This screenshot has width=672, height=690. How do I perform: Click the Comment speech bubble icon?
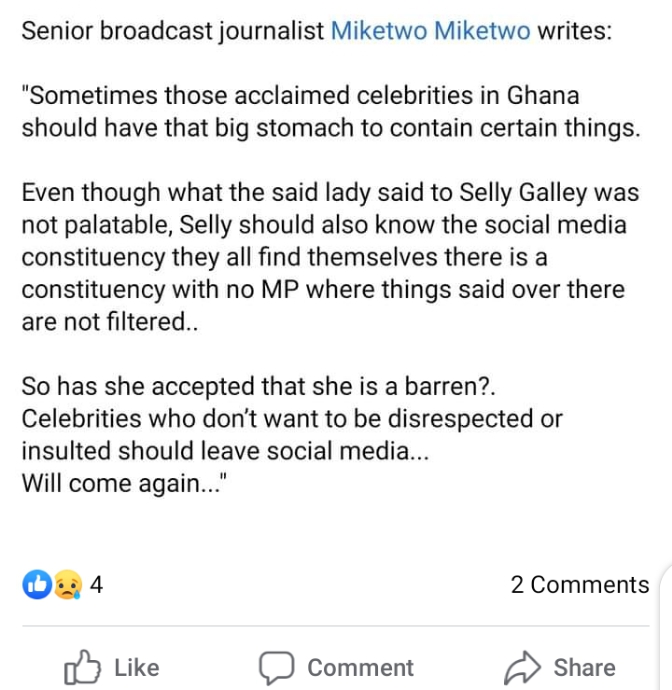[x=277, y=668]
